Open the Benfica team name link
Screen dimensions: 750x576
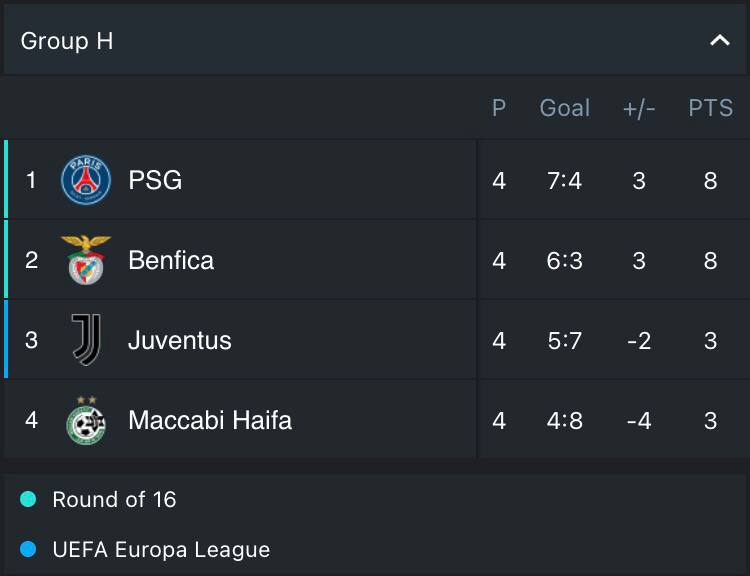(171, 261)
